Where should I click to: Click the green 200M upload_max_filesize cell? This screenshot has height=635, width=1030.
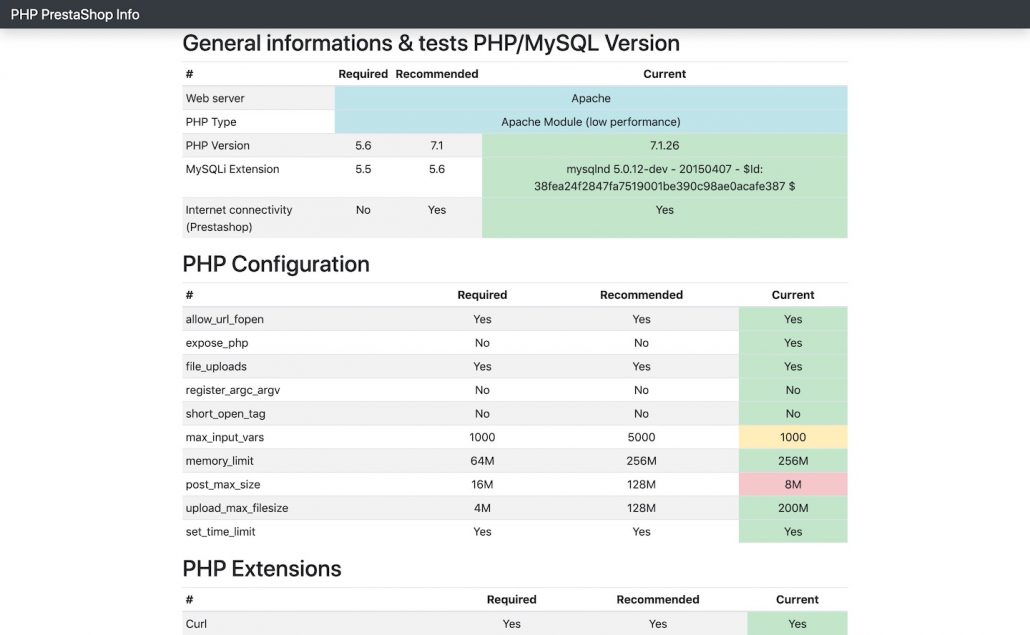793,508
